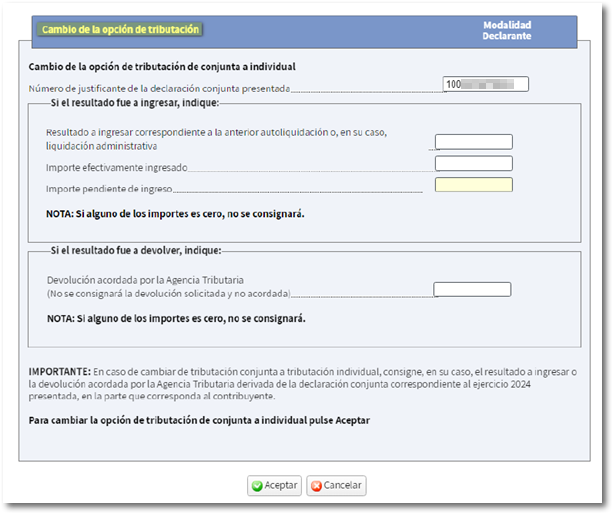This screenshot has height=514, width=613.
Task: Select the 'Si el resultado fue a ingresar' legend
Action: pos(134,103)
